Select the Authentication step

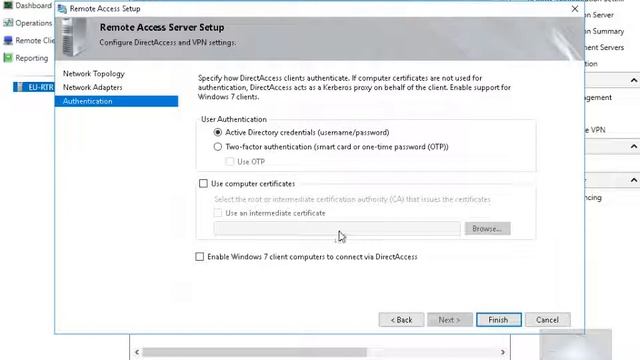pos(116,101)
